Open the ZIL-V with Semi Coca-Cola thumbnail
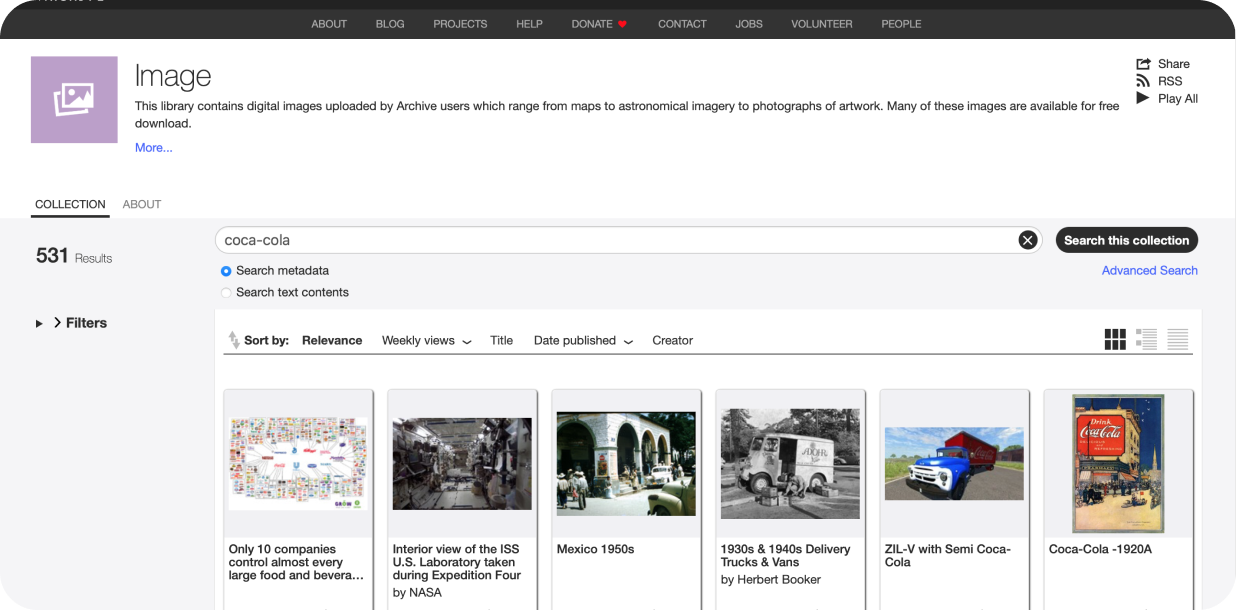 tap(954, 464)
